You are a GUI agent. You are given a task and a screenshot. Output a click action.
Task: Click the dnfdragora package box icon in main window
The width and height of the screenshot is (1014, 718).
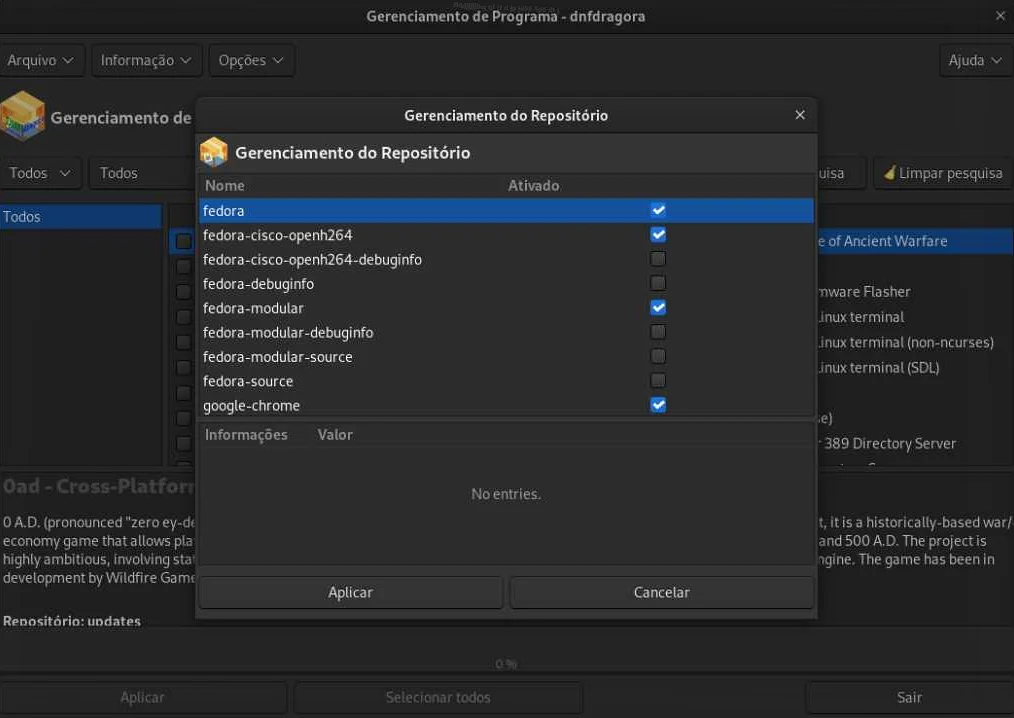(x=23, y=116)
